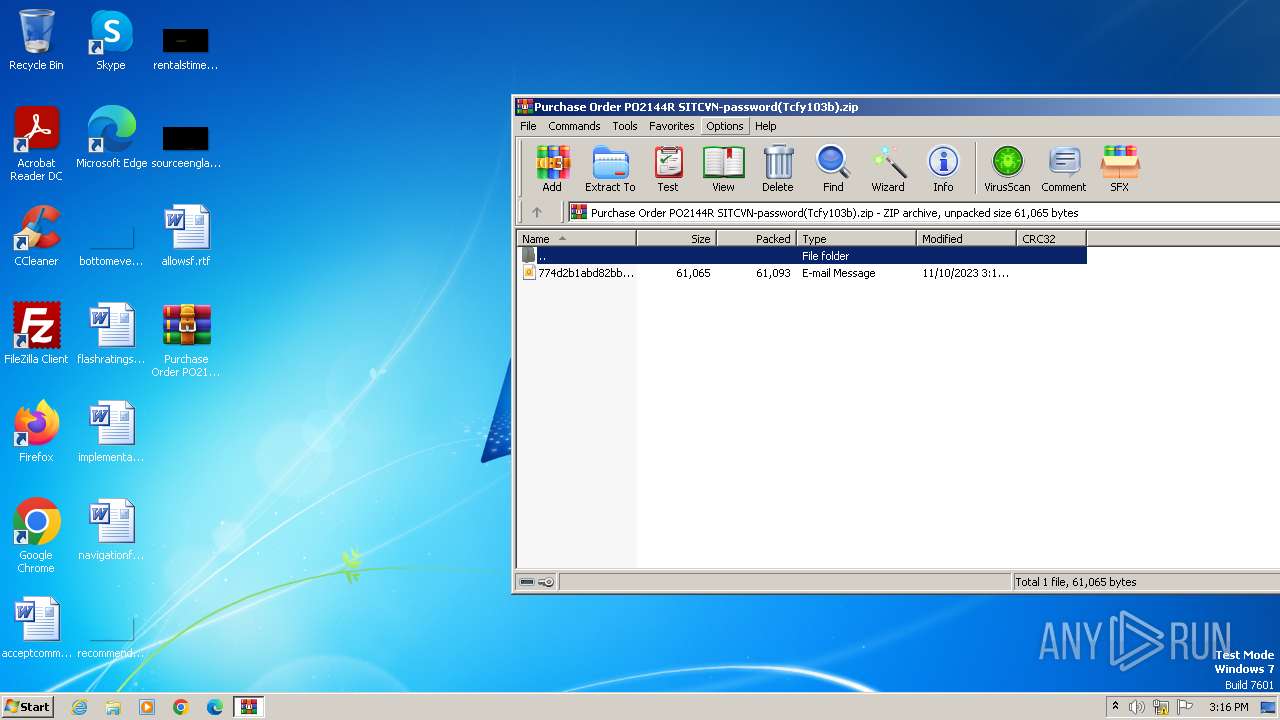Screen dimensions: 1280x720
Task: Open the bottomeve desktop file
Action: coord(111,244)
